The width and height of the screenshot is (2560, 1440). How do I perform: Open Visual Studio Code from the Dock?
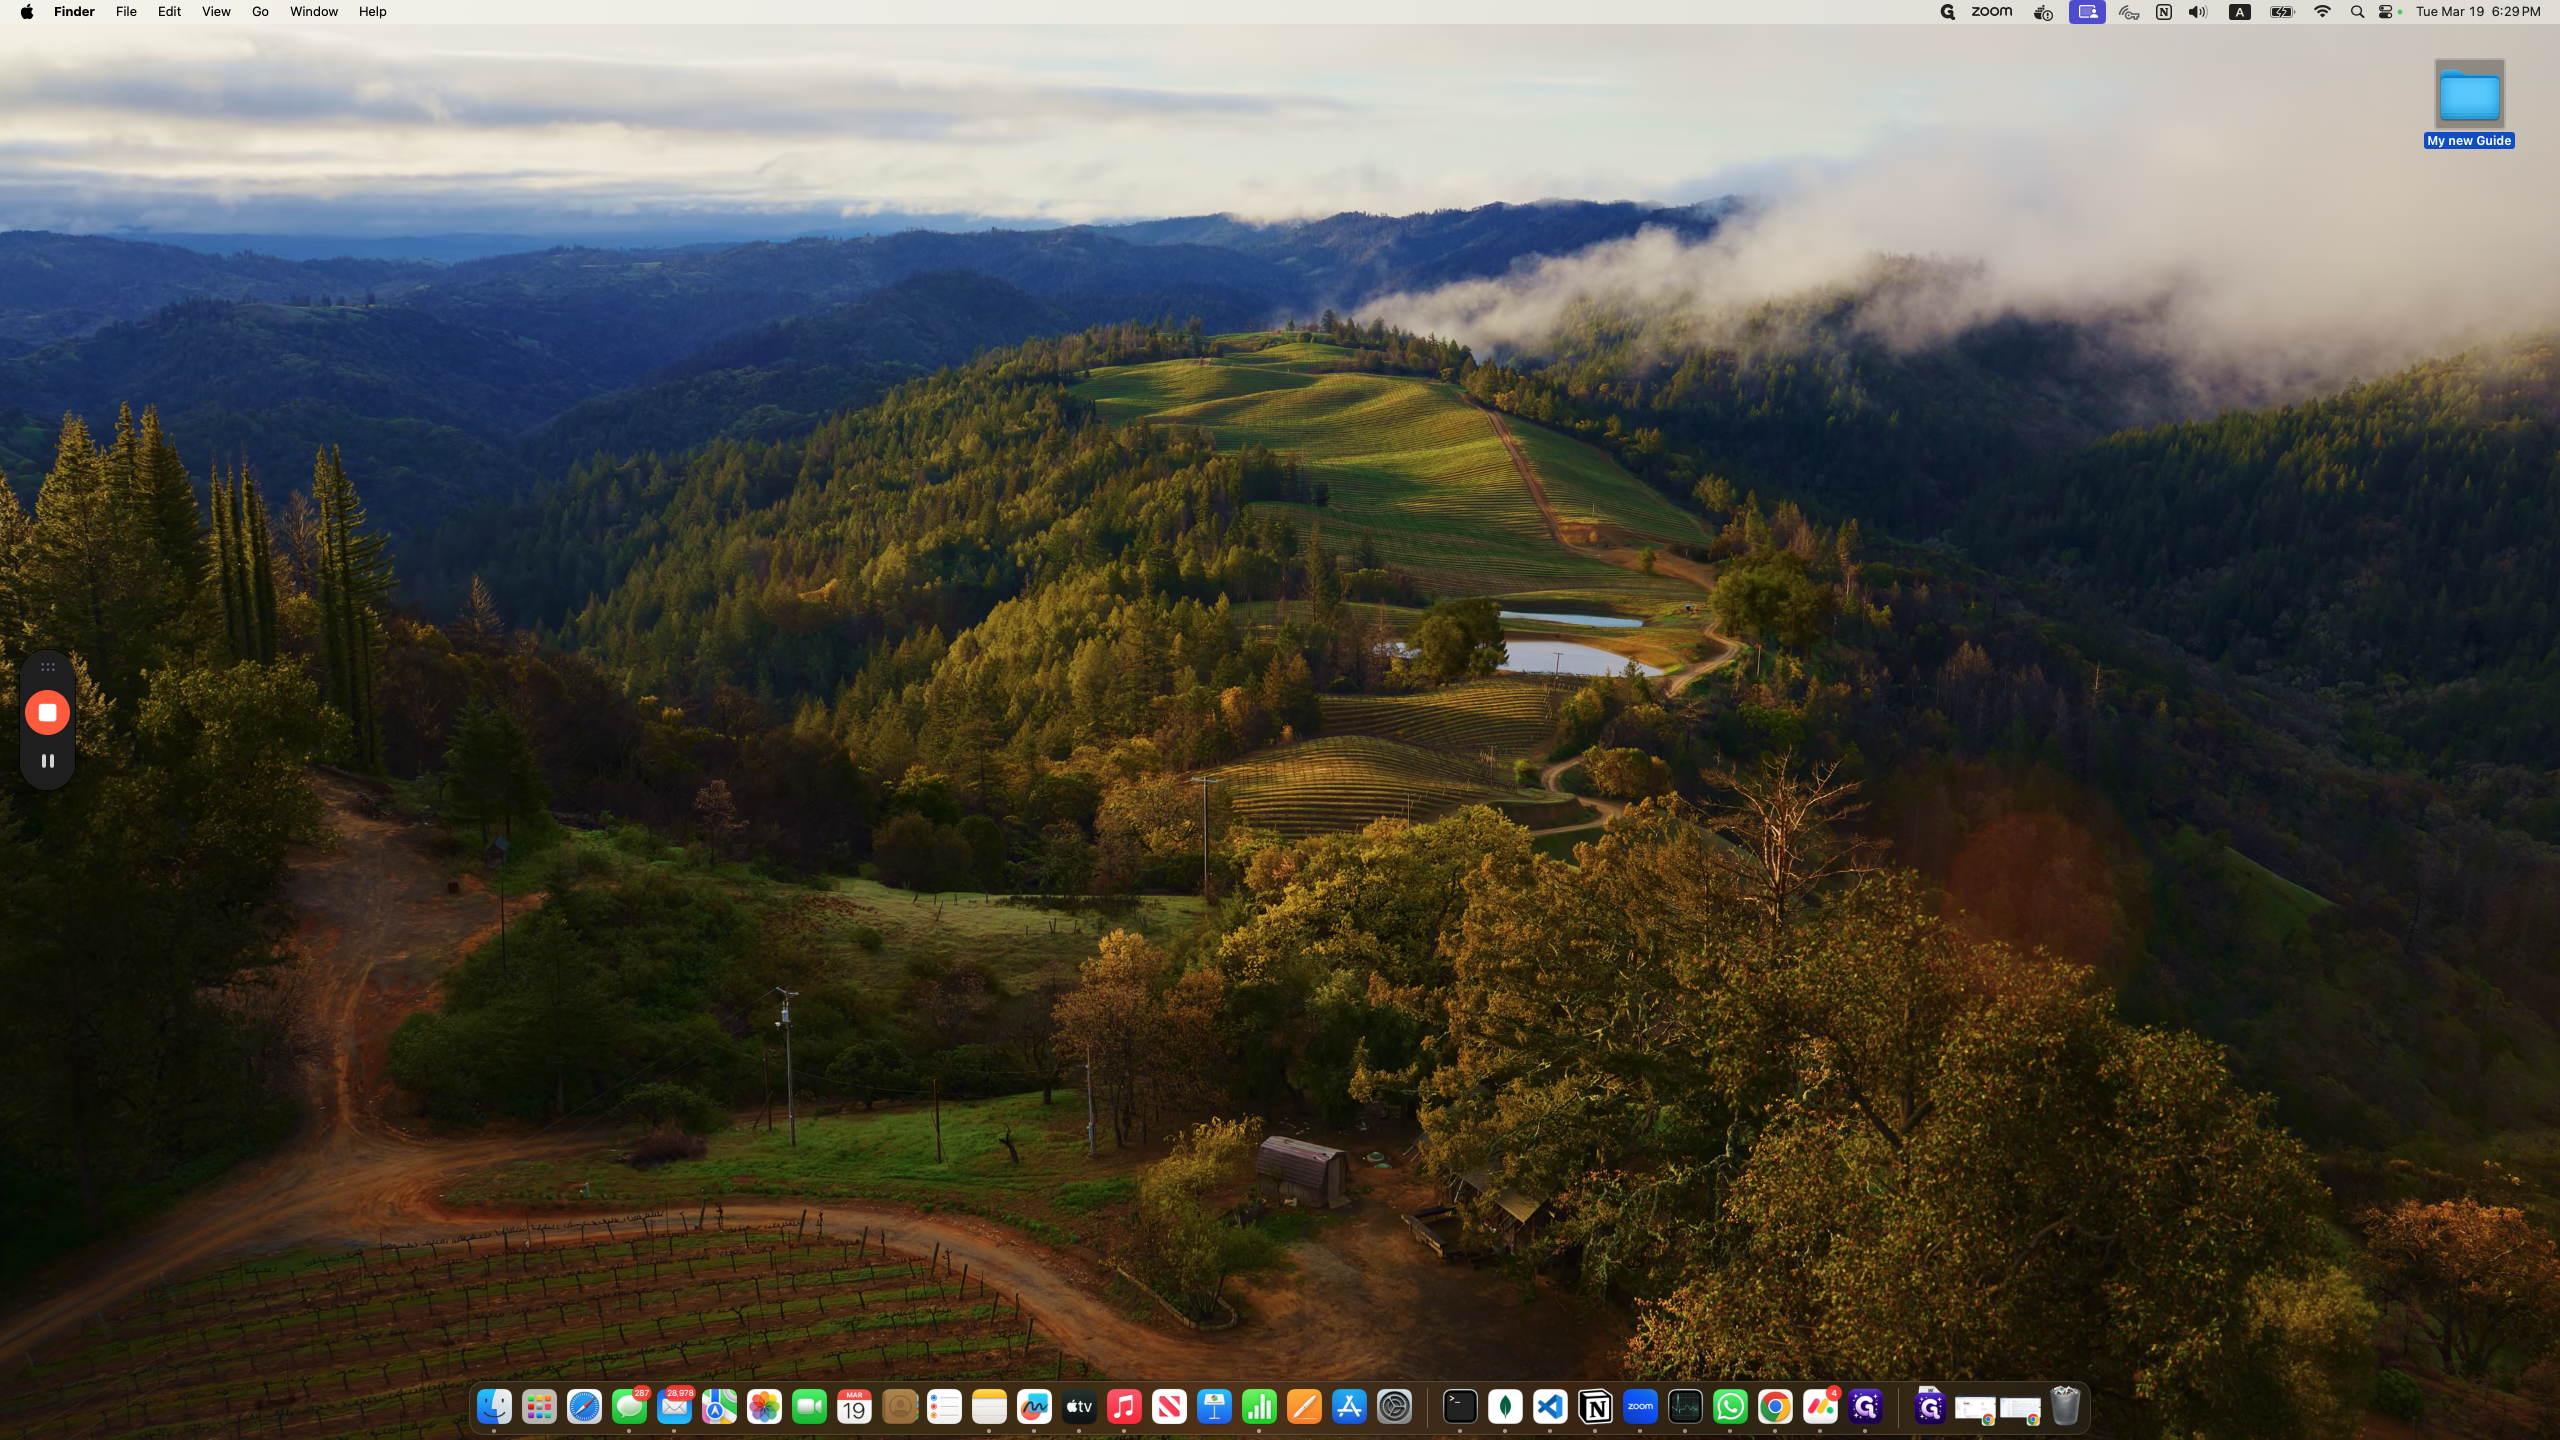pyautogui.click(x=1550, y=1408)
